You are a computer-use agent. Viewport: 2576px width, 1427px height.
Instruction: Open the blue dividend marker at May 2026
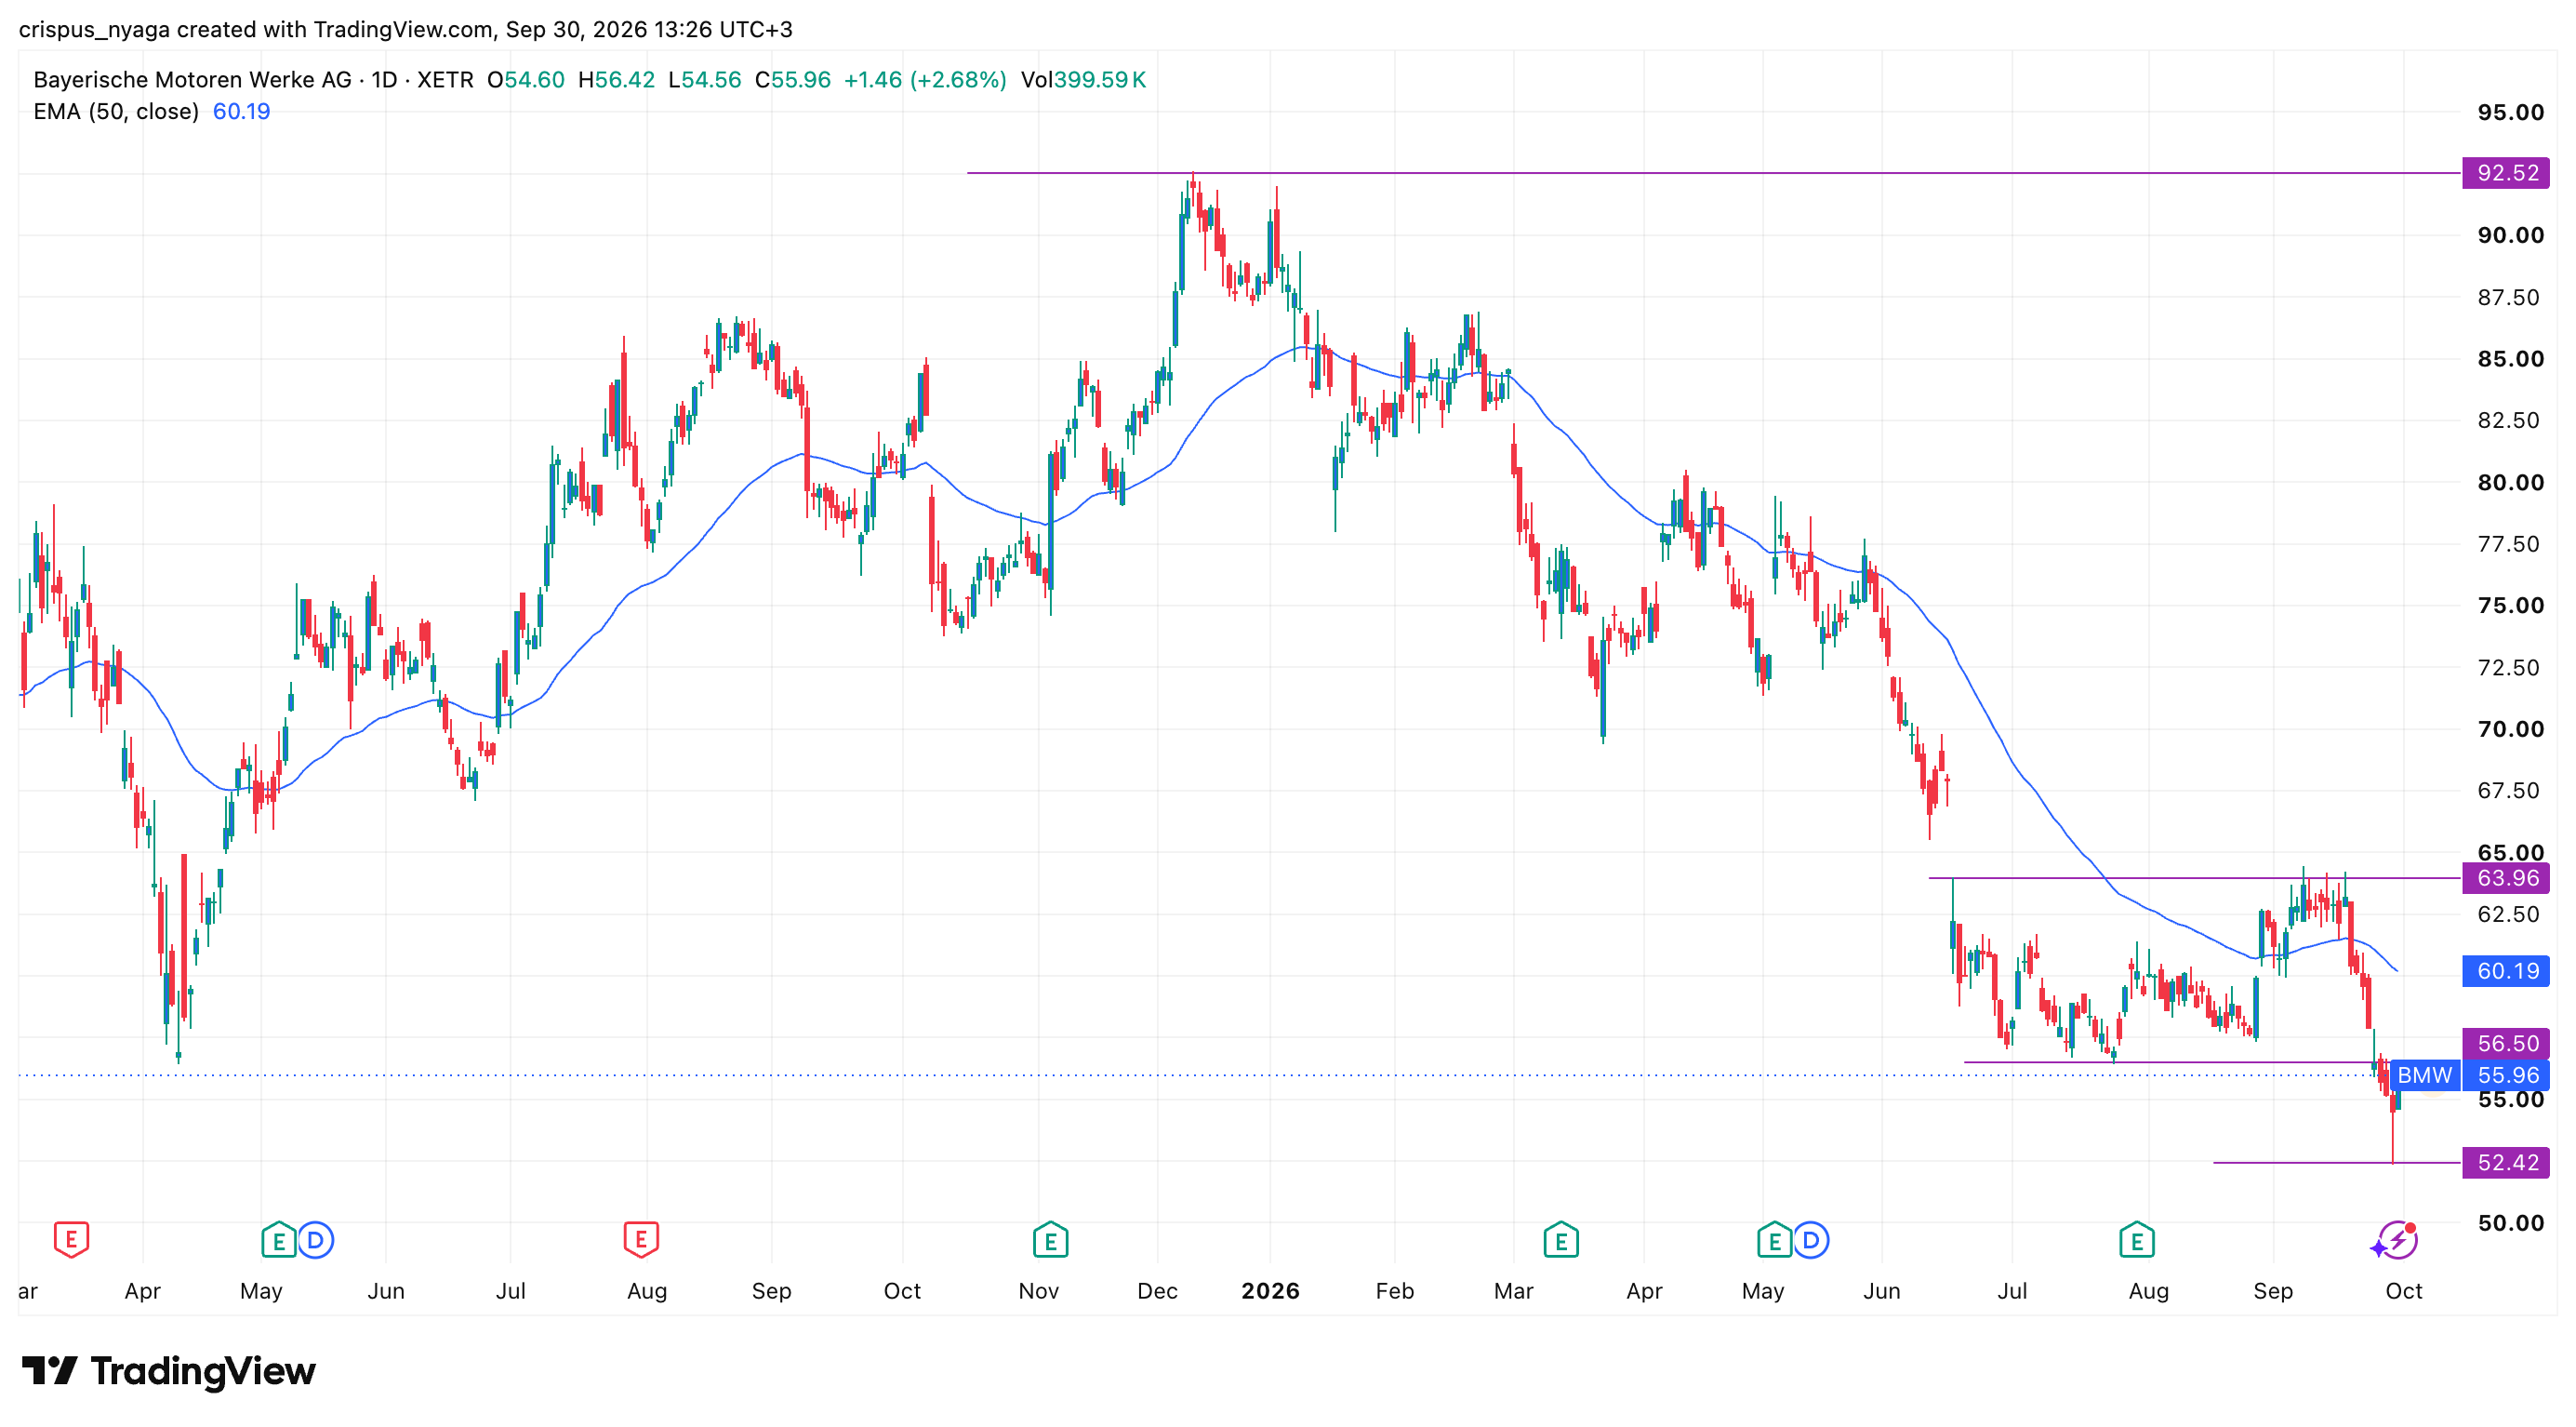(1811, 1241)
